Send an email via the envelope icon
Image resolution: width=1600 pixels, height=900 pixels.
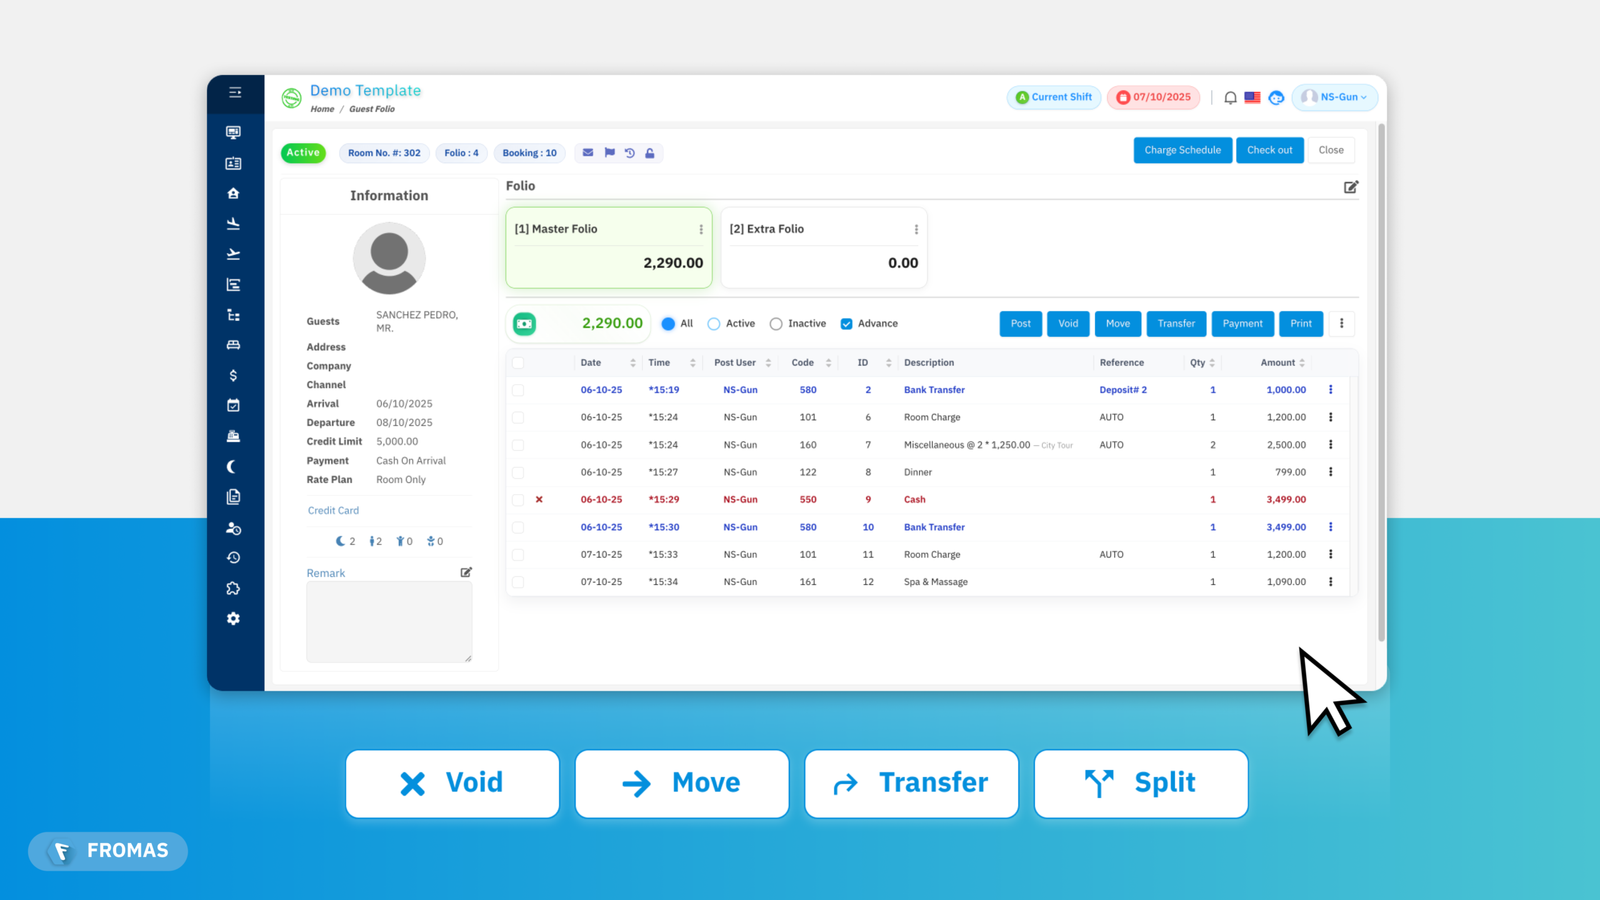coord(587,153)
